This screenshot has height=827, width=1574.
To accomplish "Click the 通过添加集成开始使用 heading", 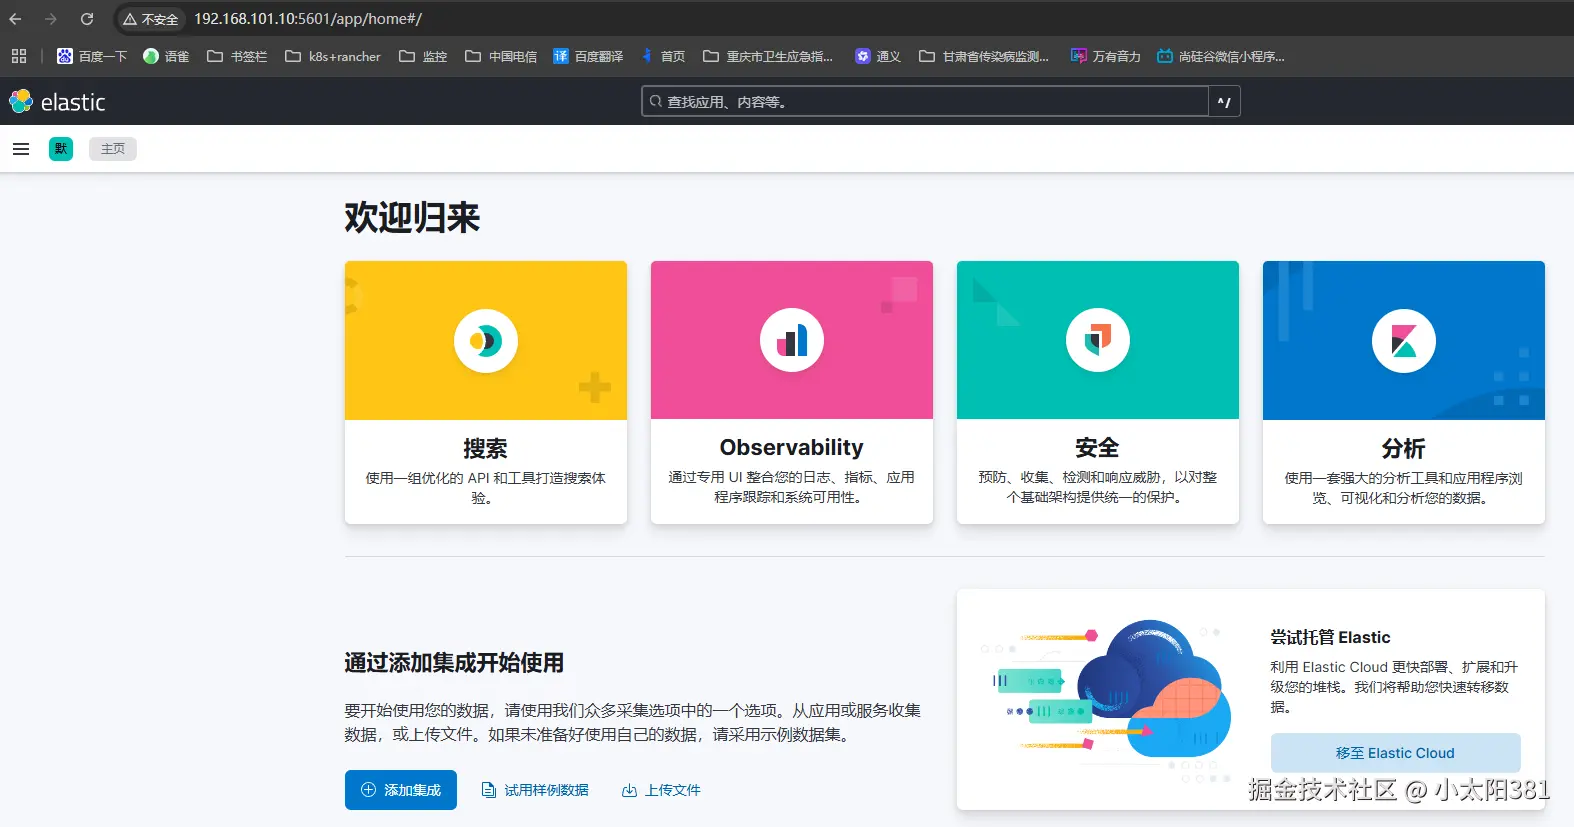I will [x=454, y=662].
